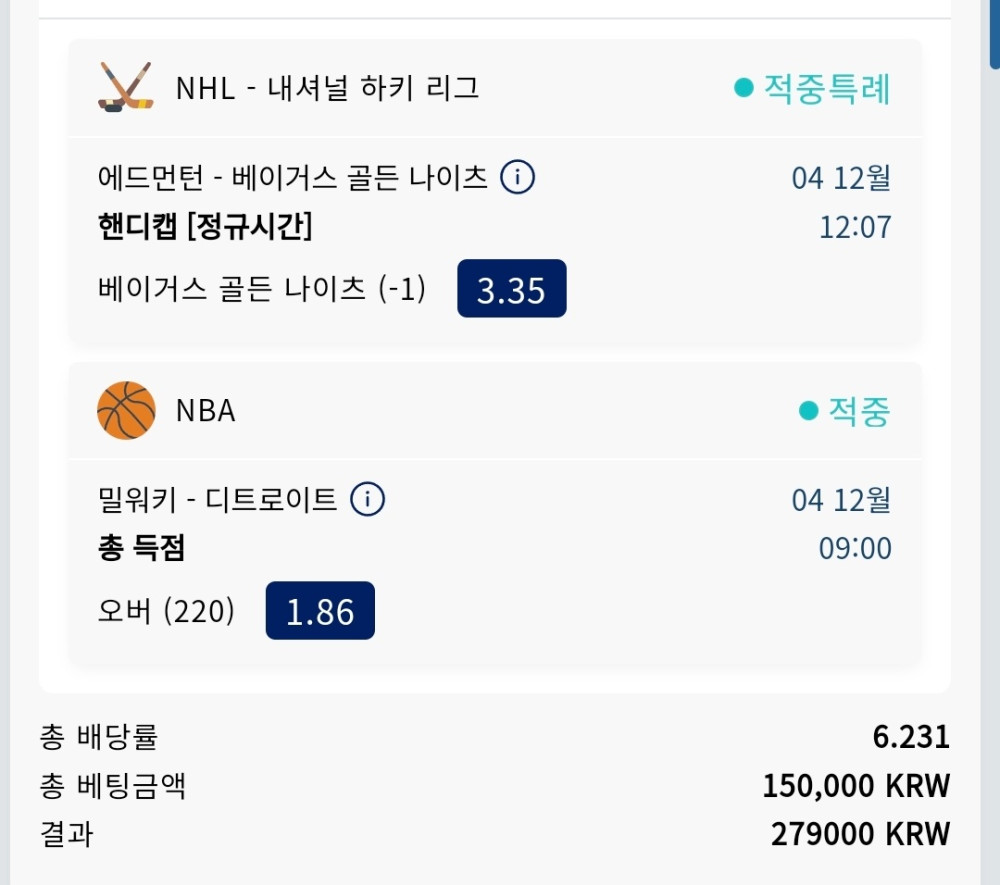Select the 적중 status on NBA bet
This screenshot has width=1000, height=885.
pos(858,411)
